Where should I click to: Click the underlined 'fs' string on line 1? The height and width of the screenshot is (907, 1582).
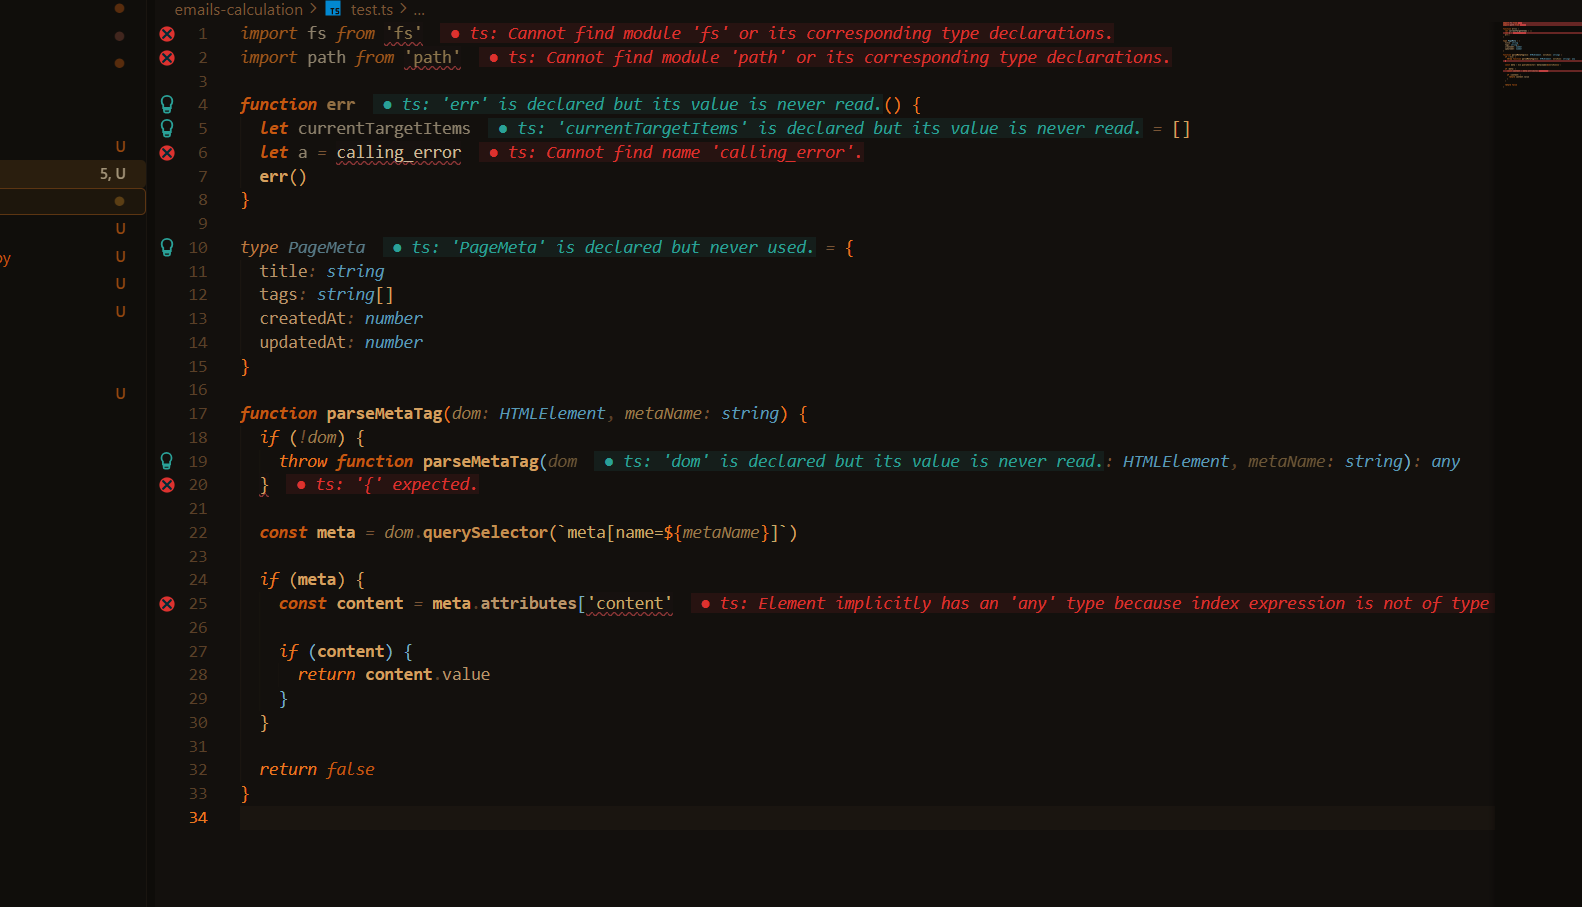[404, 33]
